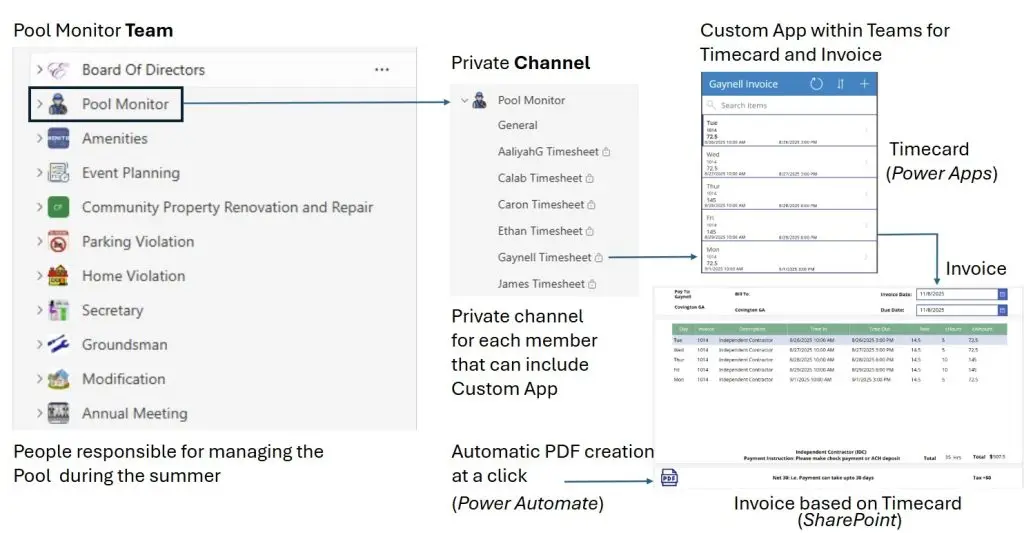Viewport: 1024px width, 533px height.
Task: Expand the Home Violation team
Action: tap(39, 276)
